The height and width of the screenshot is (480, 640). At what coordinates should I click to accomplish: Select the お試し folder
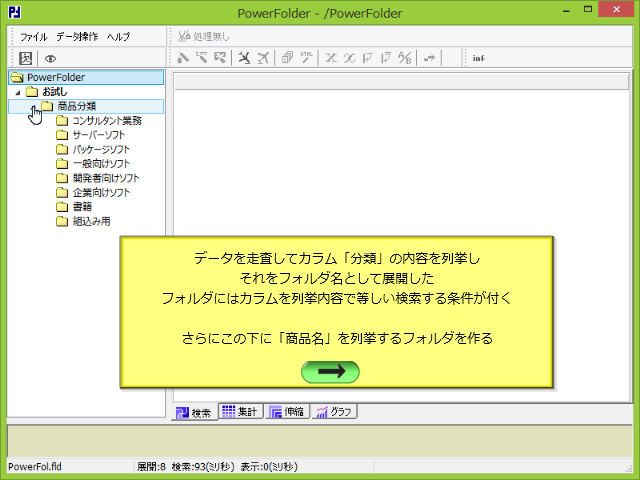55,92
